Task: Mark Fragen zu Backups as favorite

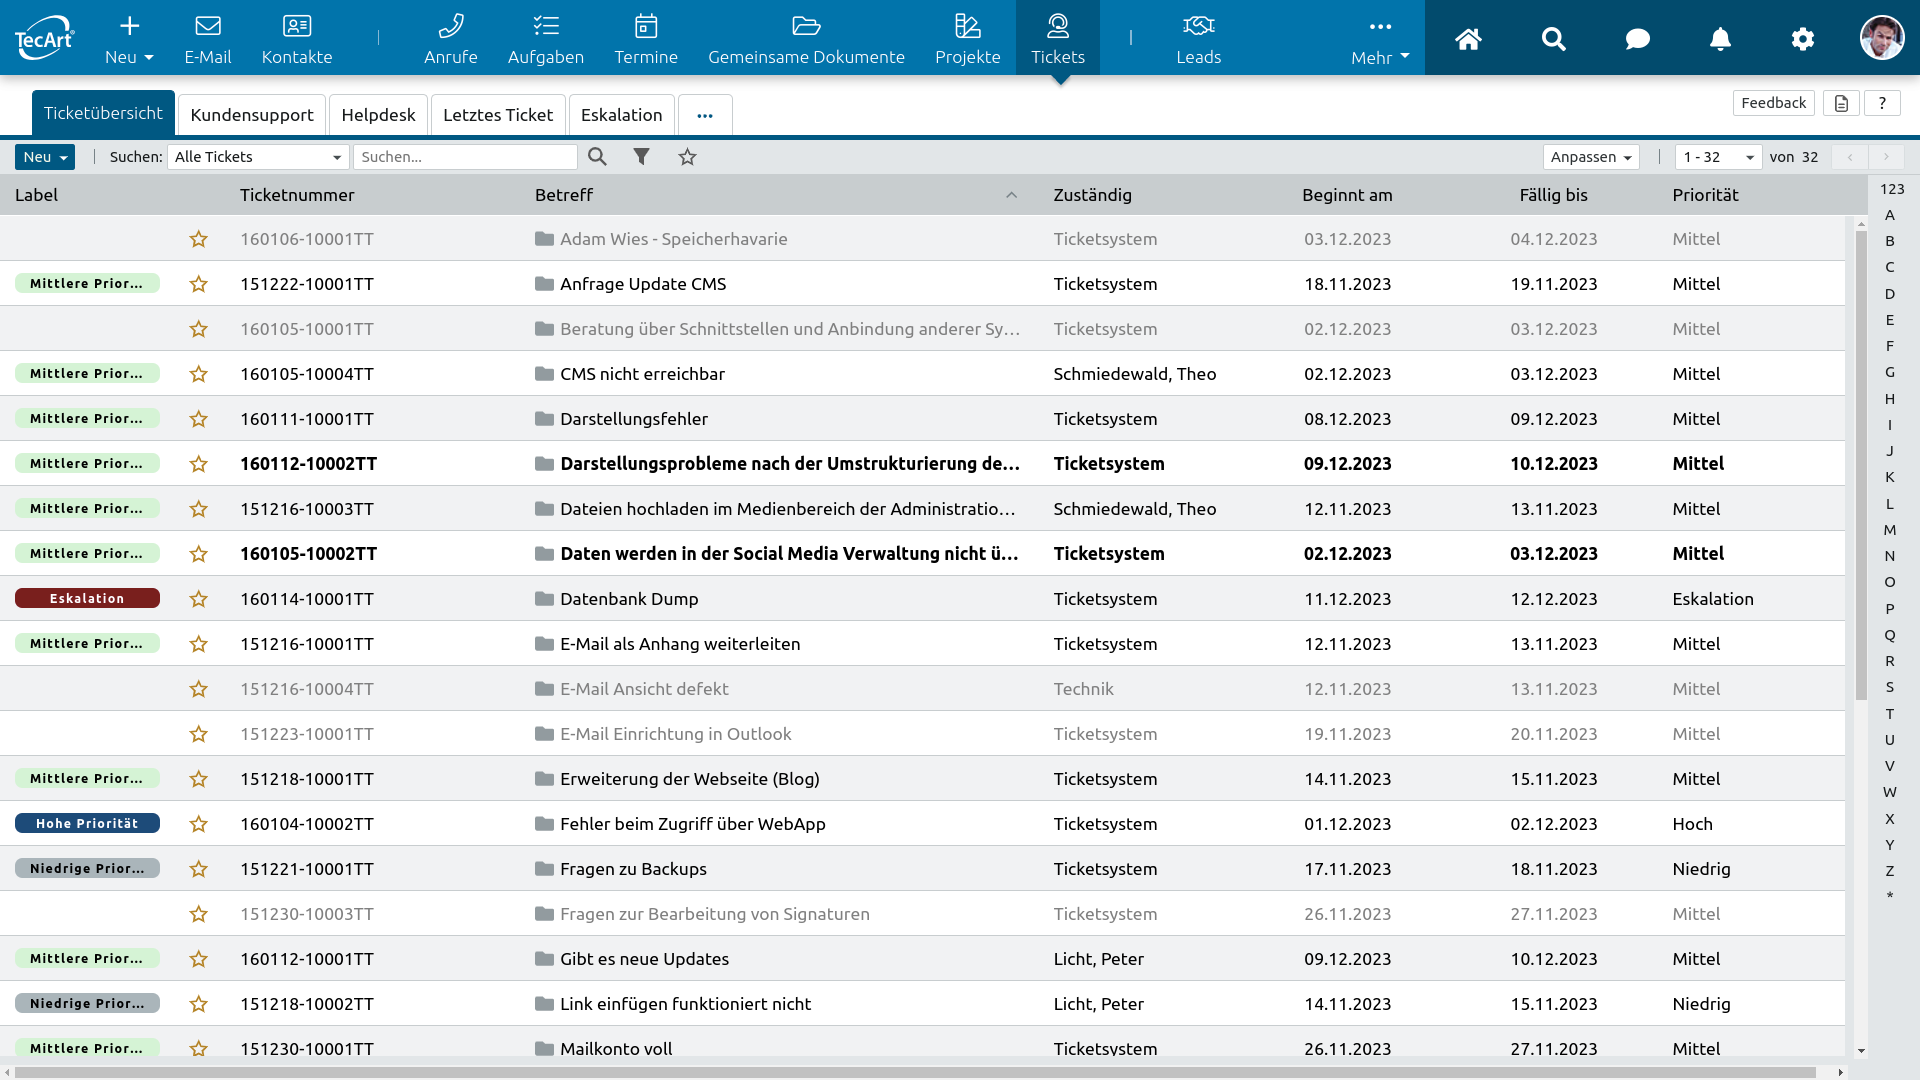Action: tap(199, 869)
